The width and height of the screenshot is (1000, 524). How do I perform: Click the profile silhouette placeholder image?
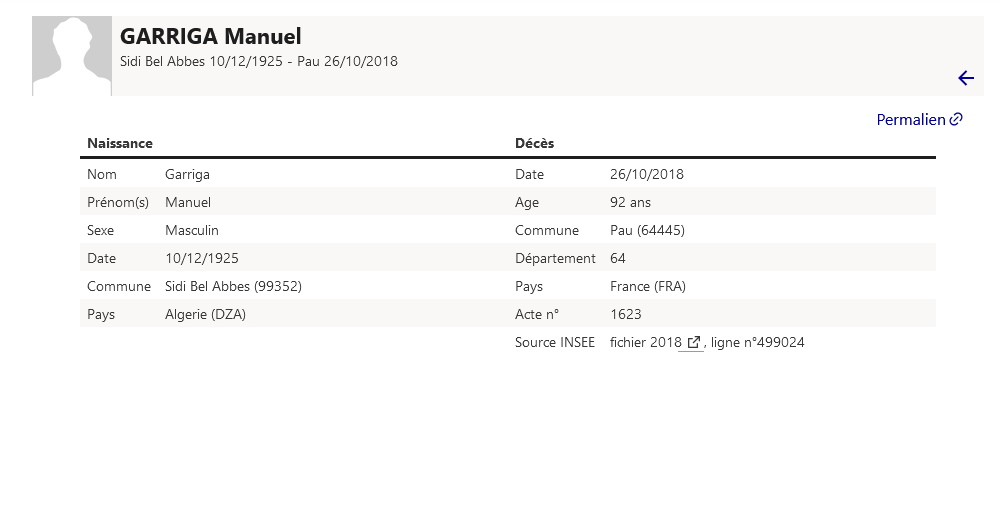pos(72,56)
